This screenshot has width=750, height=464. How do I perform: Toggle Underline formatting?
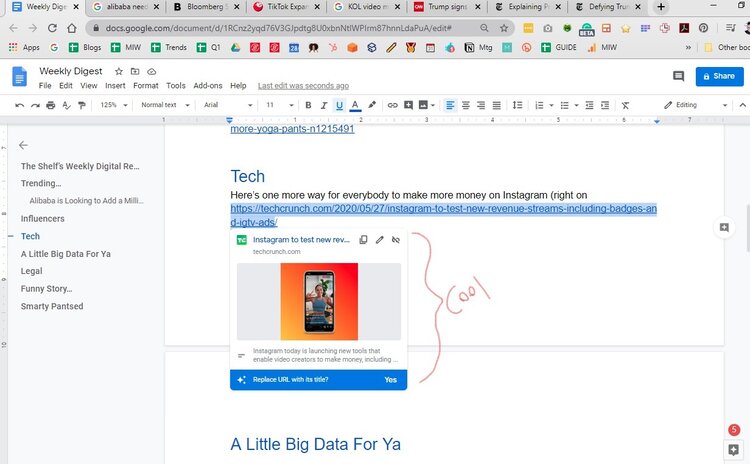(x=339, y=105)
